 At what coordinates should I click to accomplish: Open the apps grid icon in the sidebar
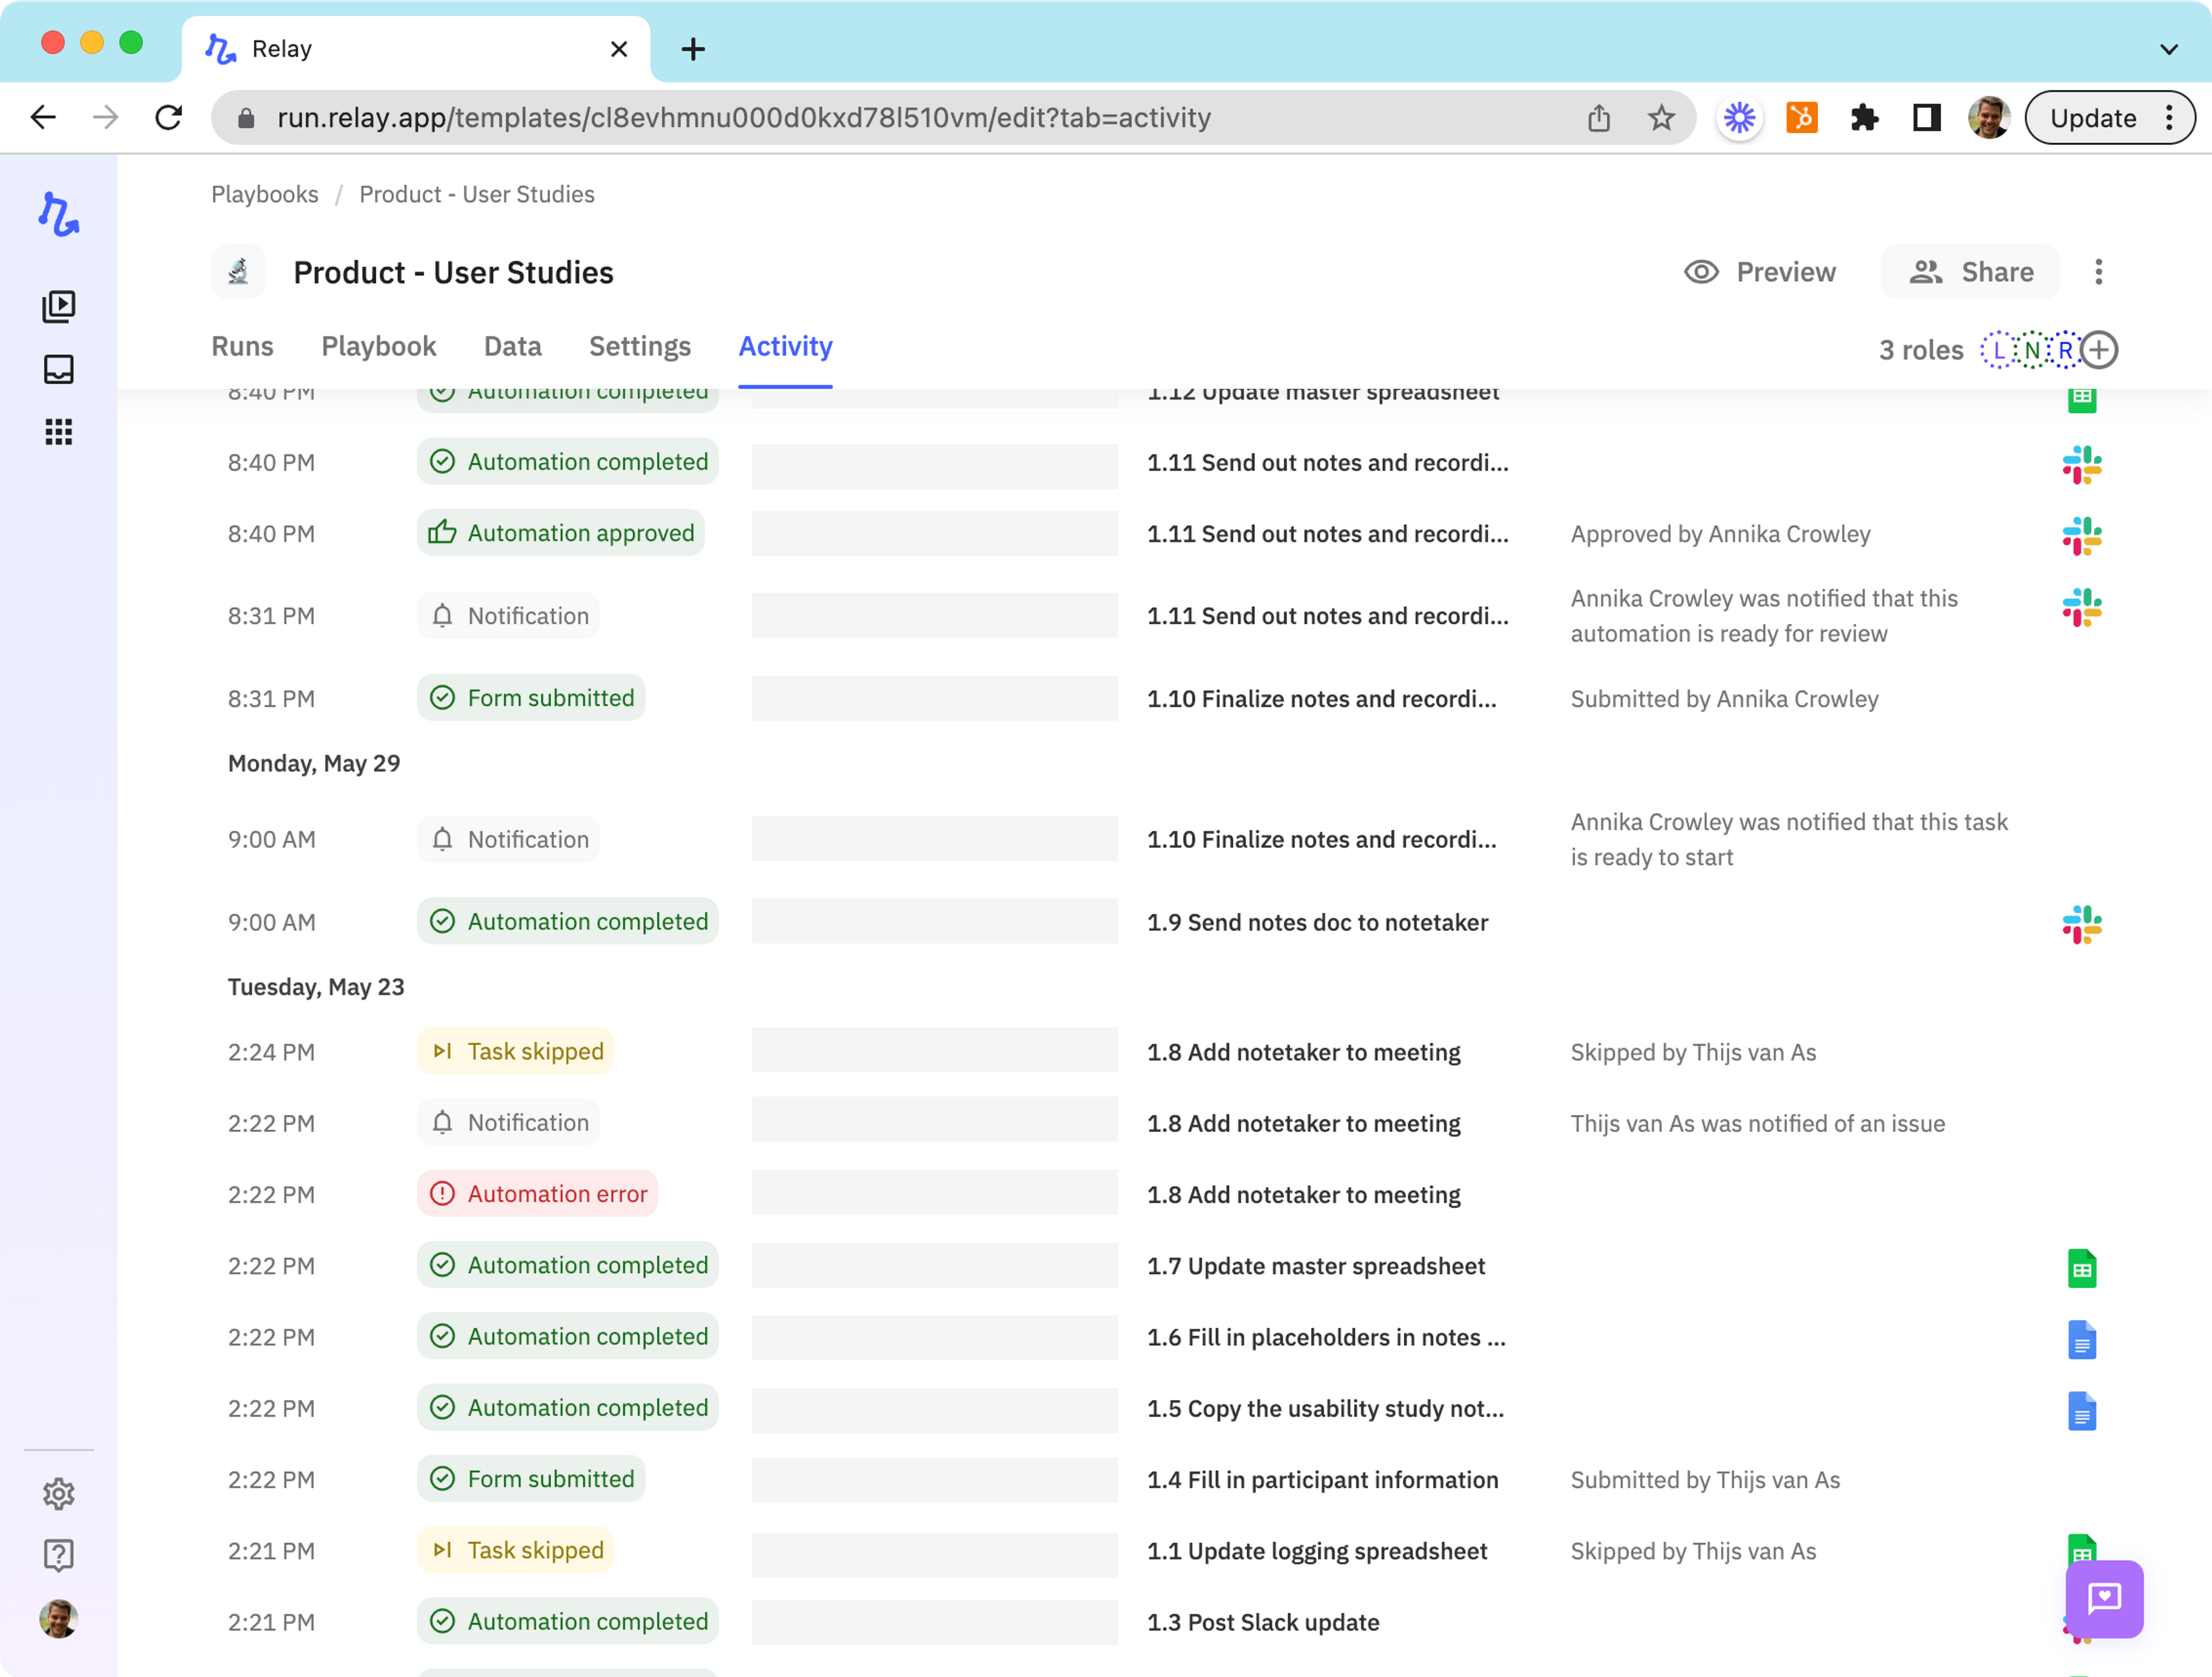tap(58, 432)
